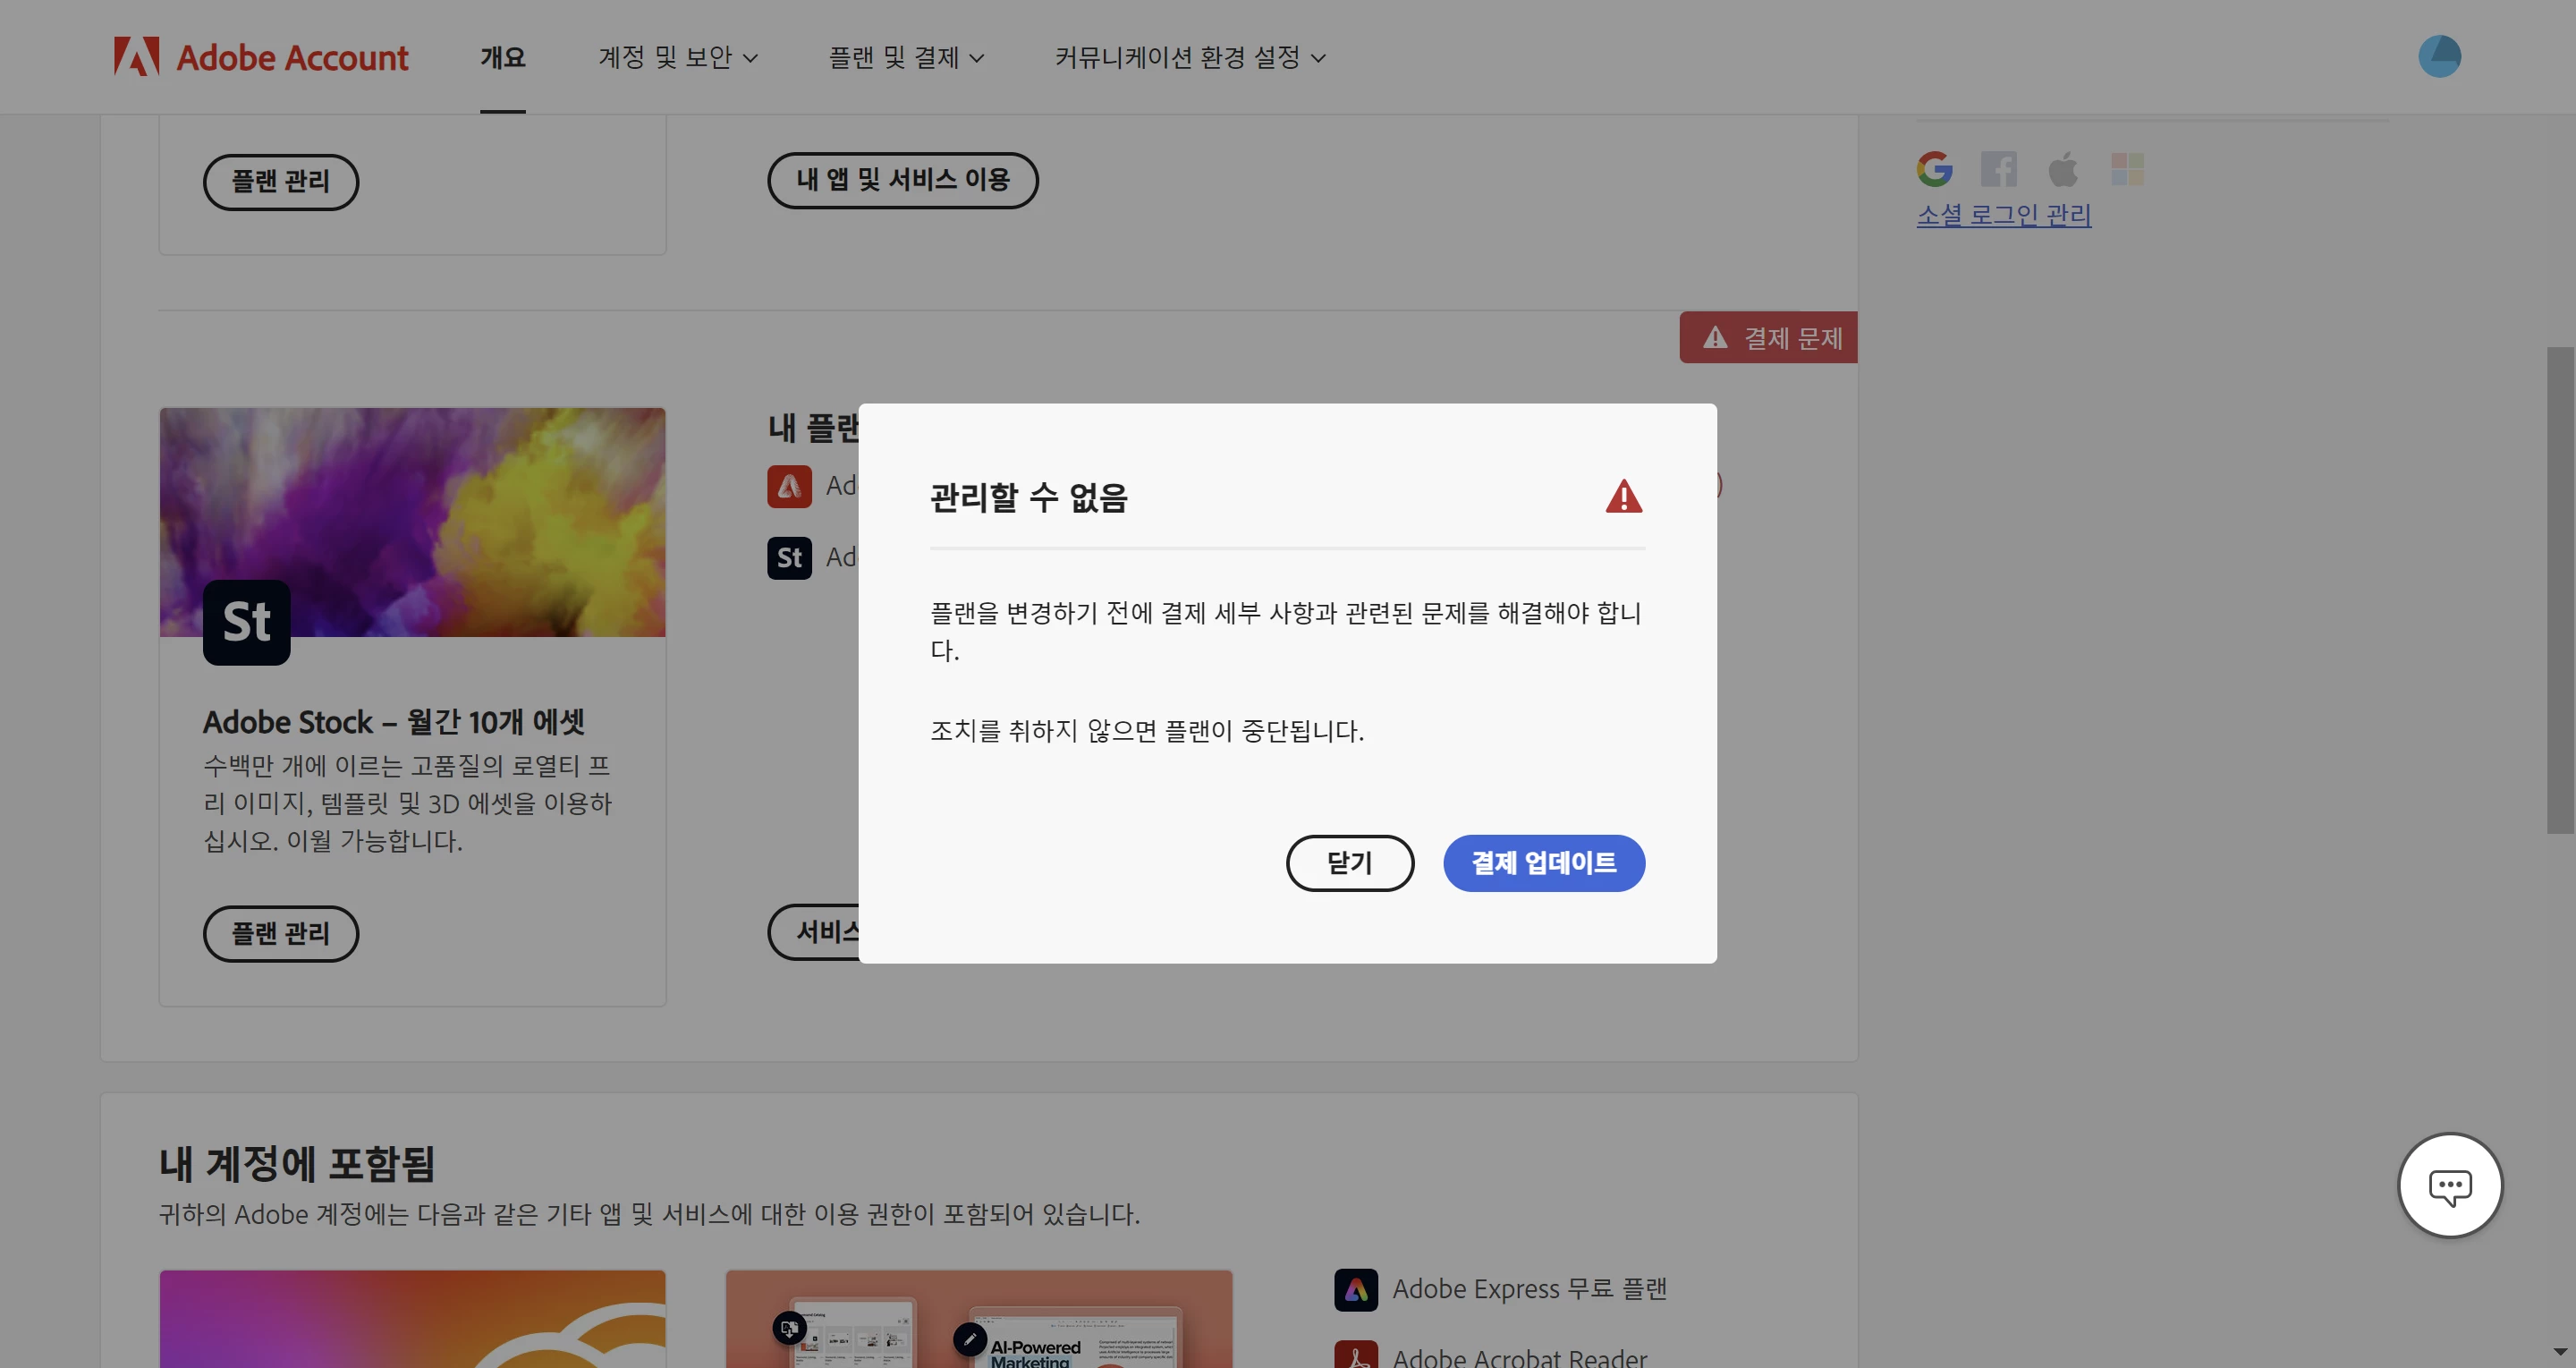Click the Adobe Stock St app icon

pyautogui.click(x=246, y=622)
